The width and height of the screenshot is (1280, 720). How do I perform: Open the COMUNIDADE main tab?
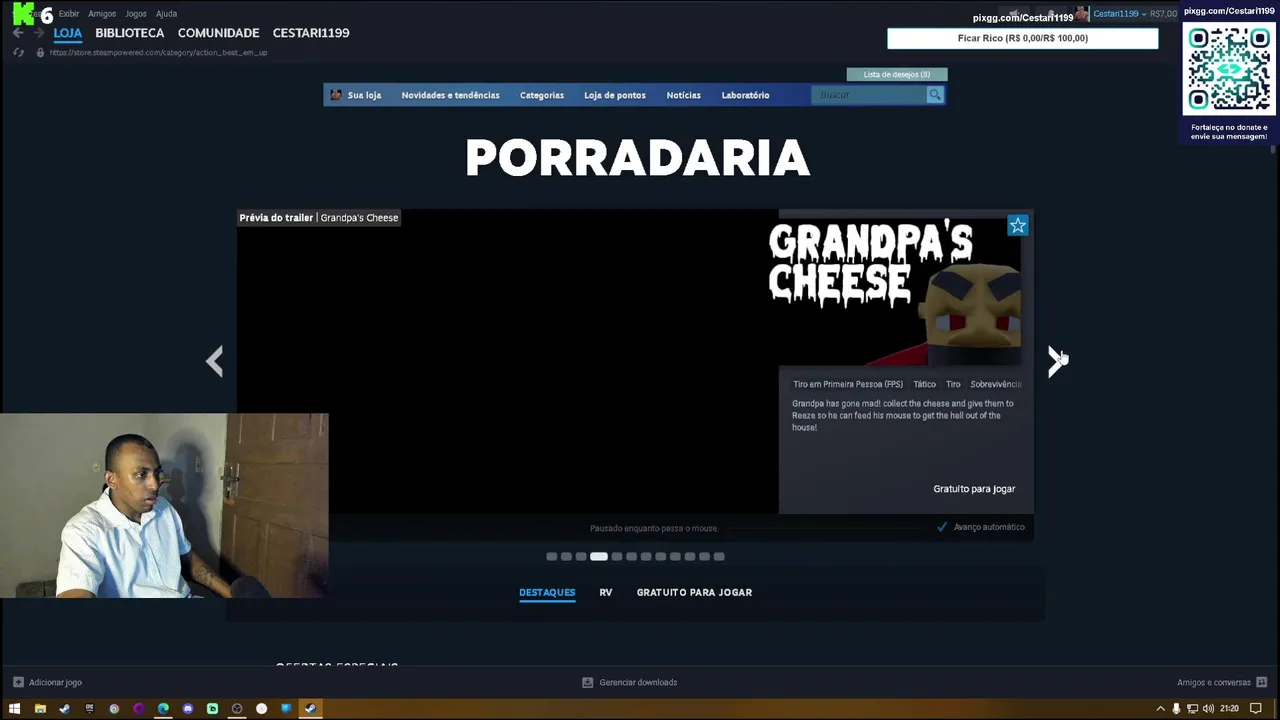tap(218, 33)
